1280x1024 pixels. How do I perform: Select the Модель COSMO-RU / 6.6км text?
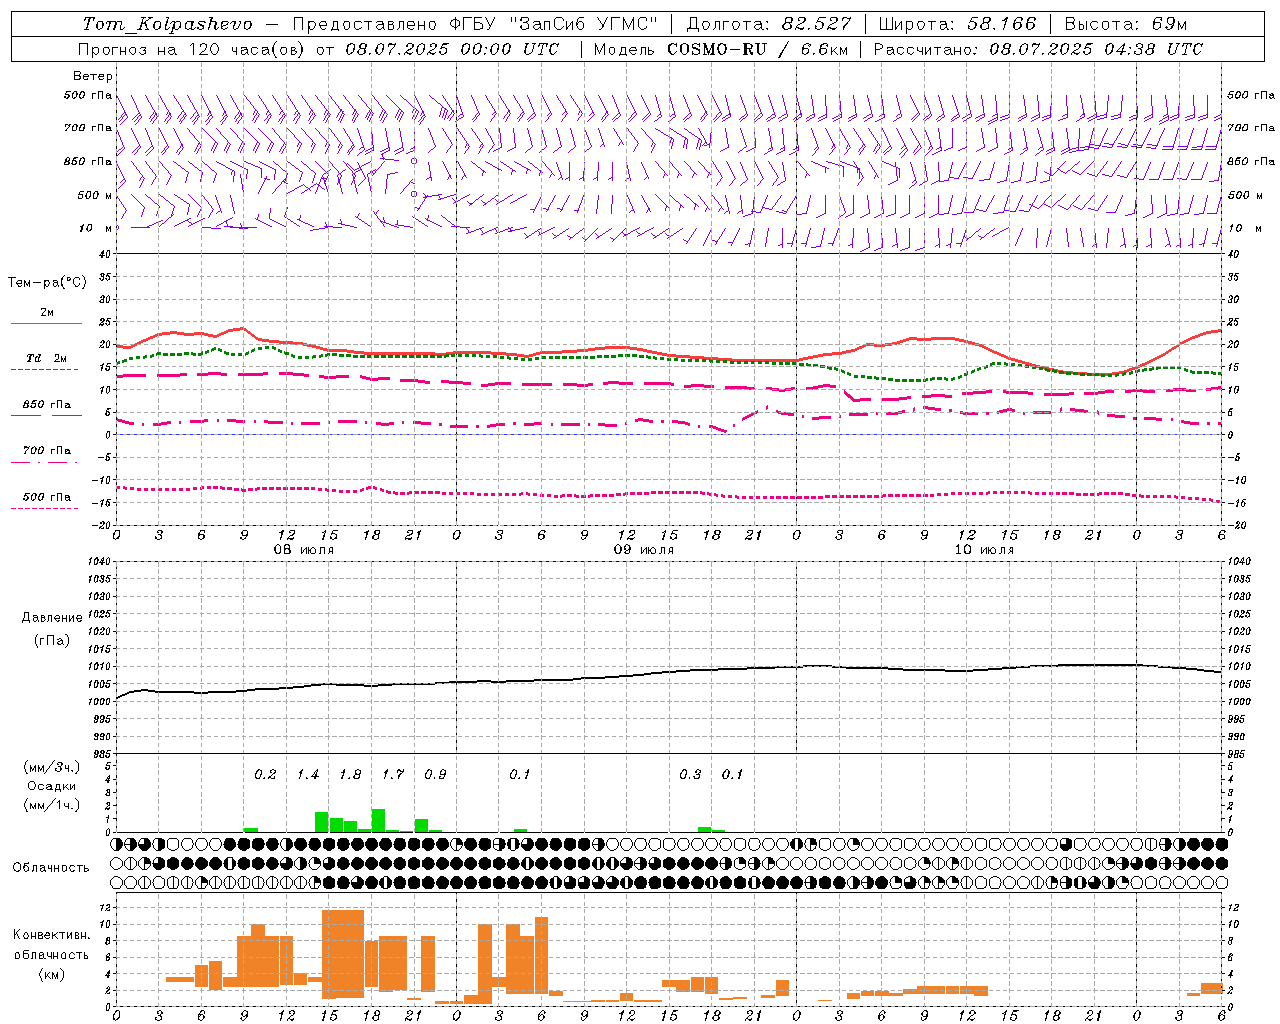[x=720, y=49]
